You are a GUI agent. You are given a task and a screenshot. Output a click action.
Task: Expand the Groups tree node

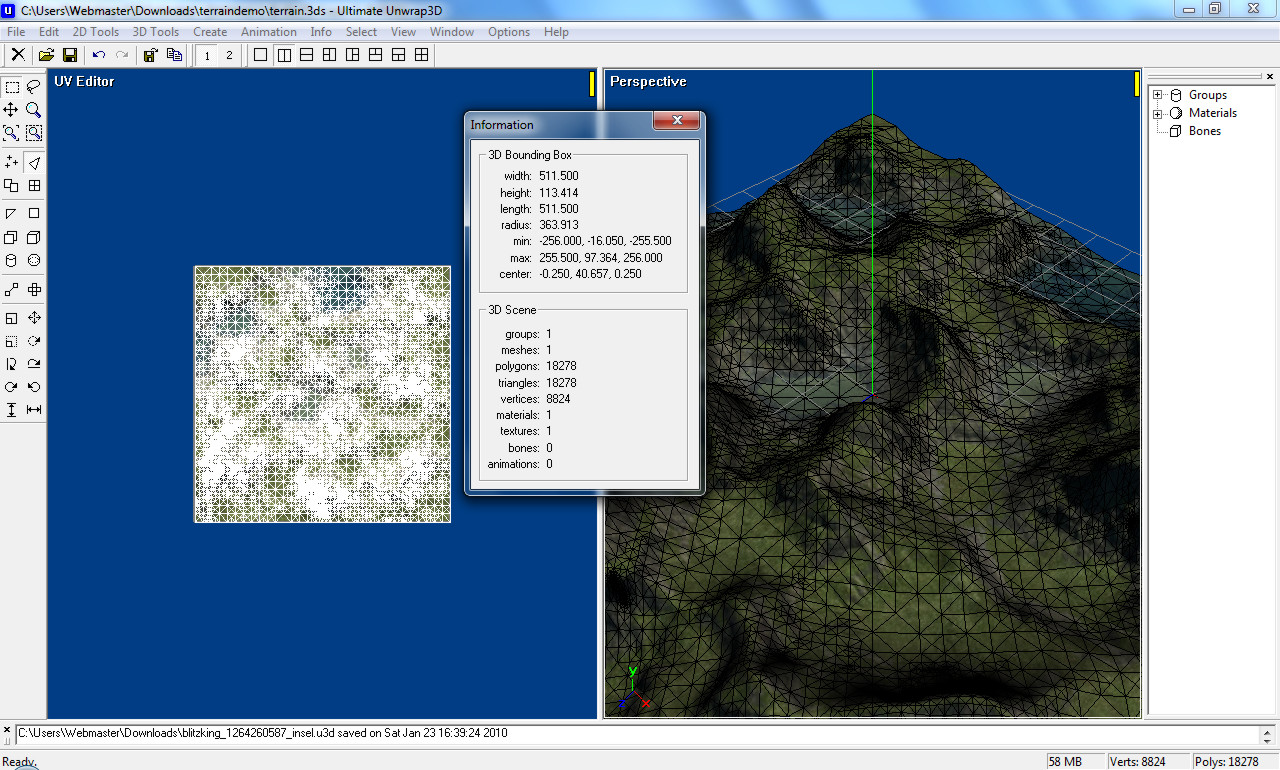(x=1158, y=95)
